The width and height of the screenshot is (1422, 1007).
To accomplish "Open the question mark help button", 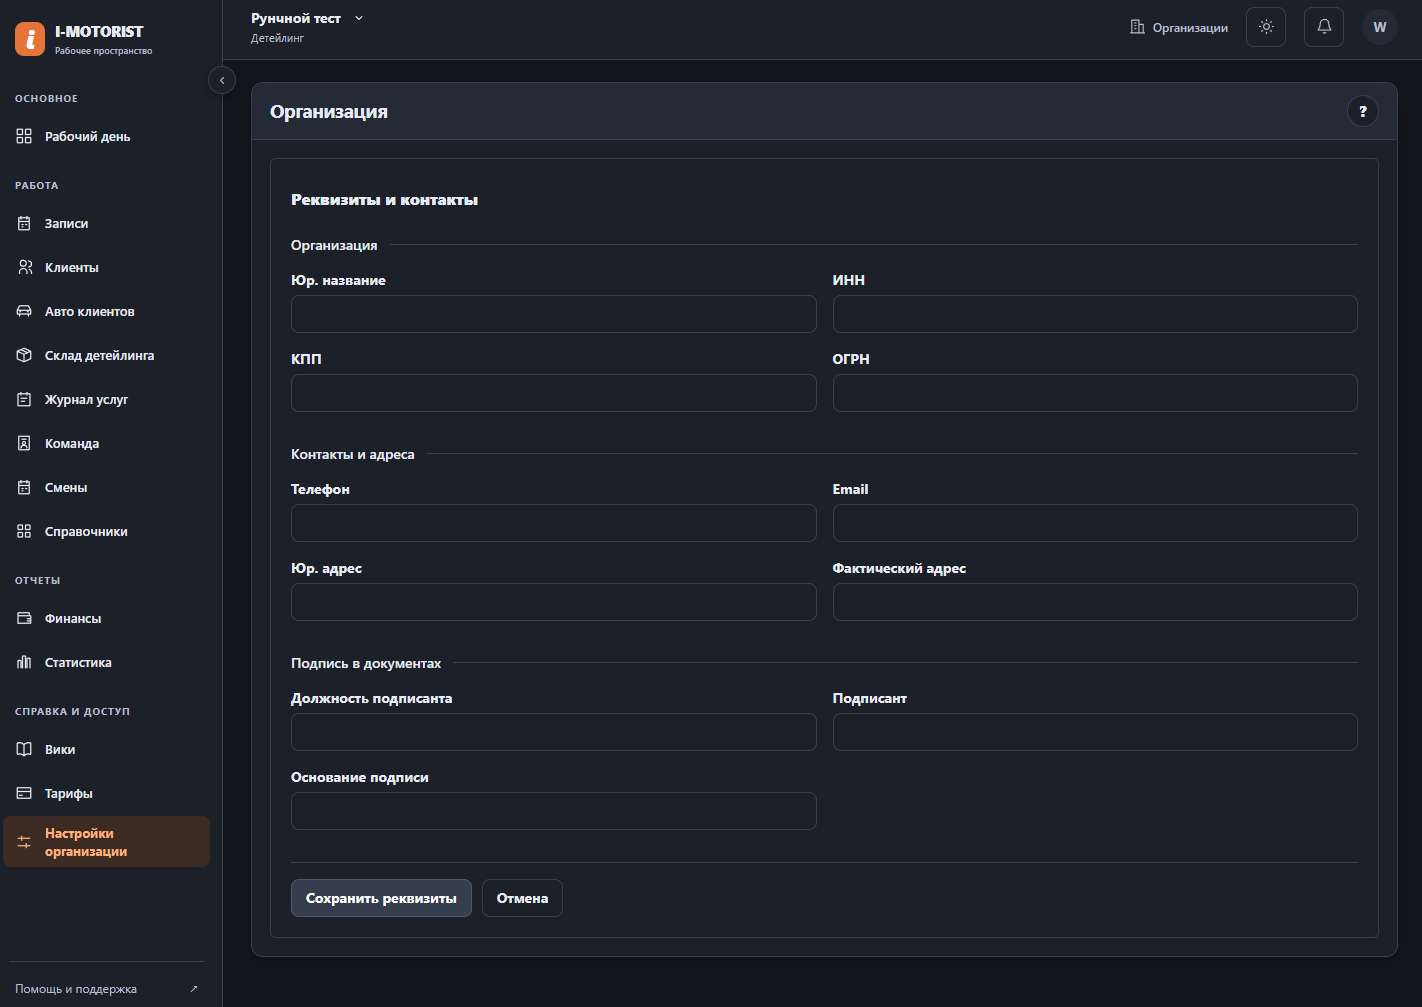I will [1363, 111].
